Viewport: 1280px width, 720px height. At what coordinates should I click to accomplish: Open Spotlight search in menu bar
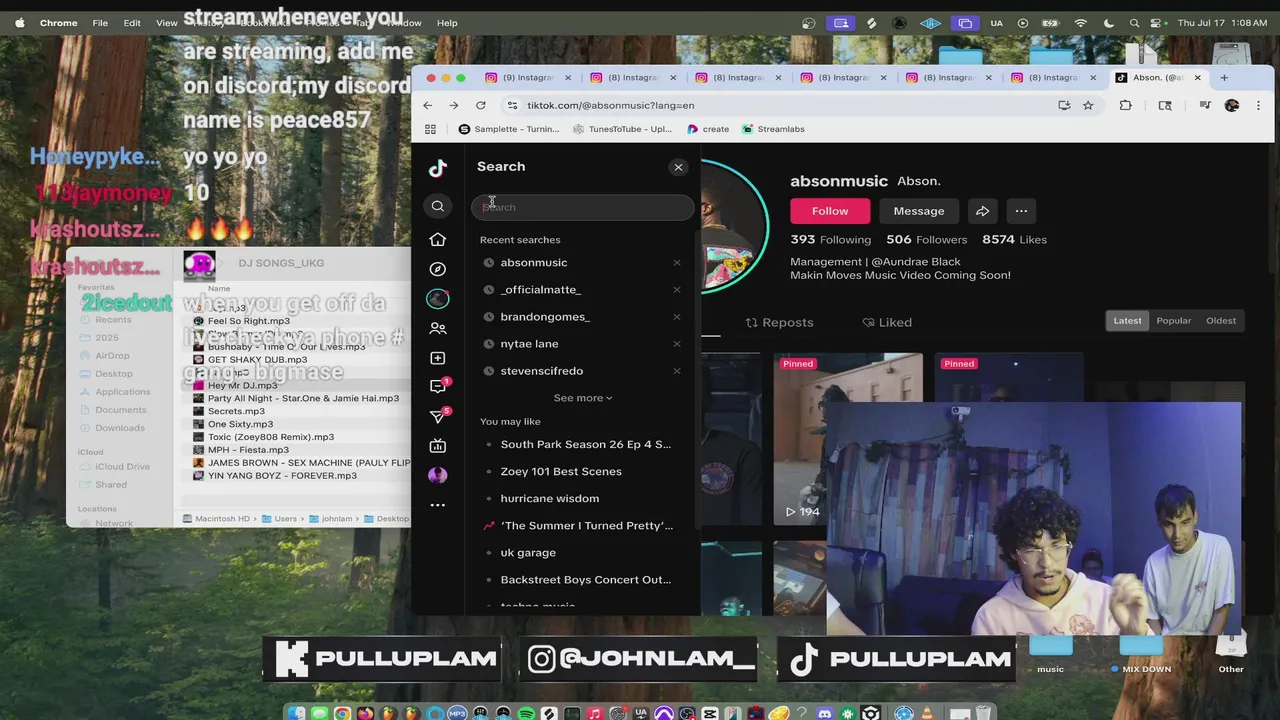[1134, 23]
